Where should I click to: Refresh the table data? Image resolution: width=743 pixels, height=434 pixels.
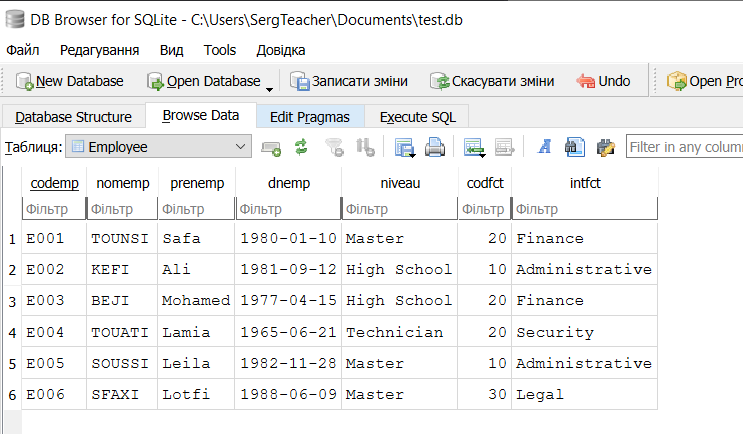[x=300, y=148]
